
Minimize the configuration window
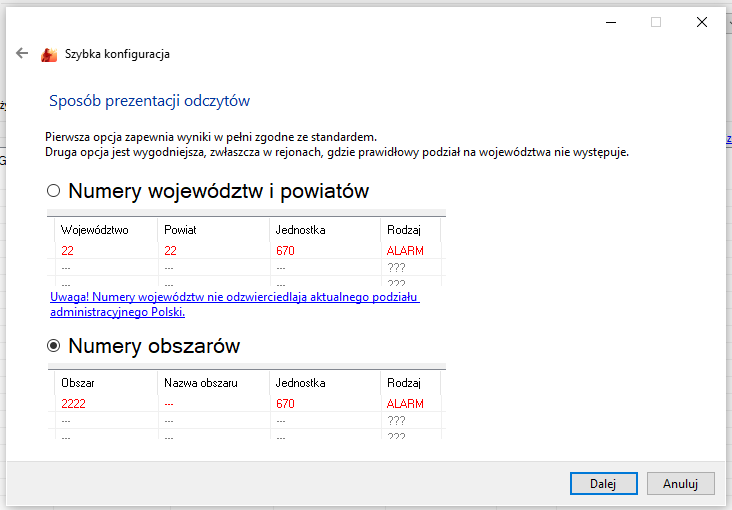[x=610, y=22]
